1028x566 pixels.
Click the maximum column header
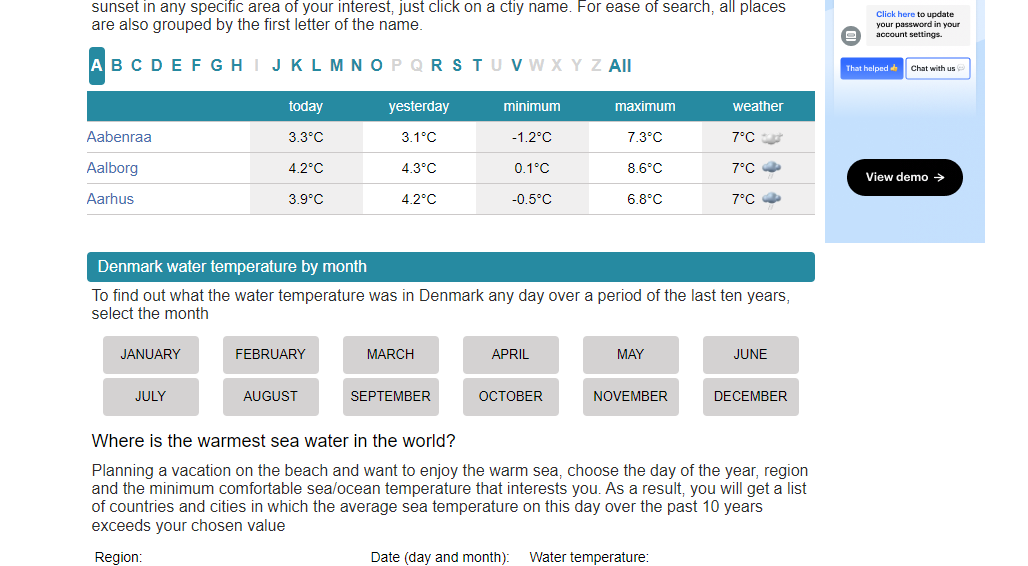coord(645,106)
